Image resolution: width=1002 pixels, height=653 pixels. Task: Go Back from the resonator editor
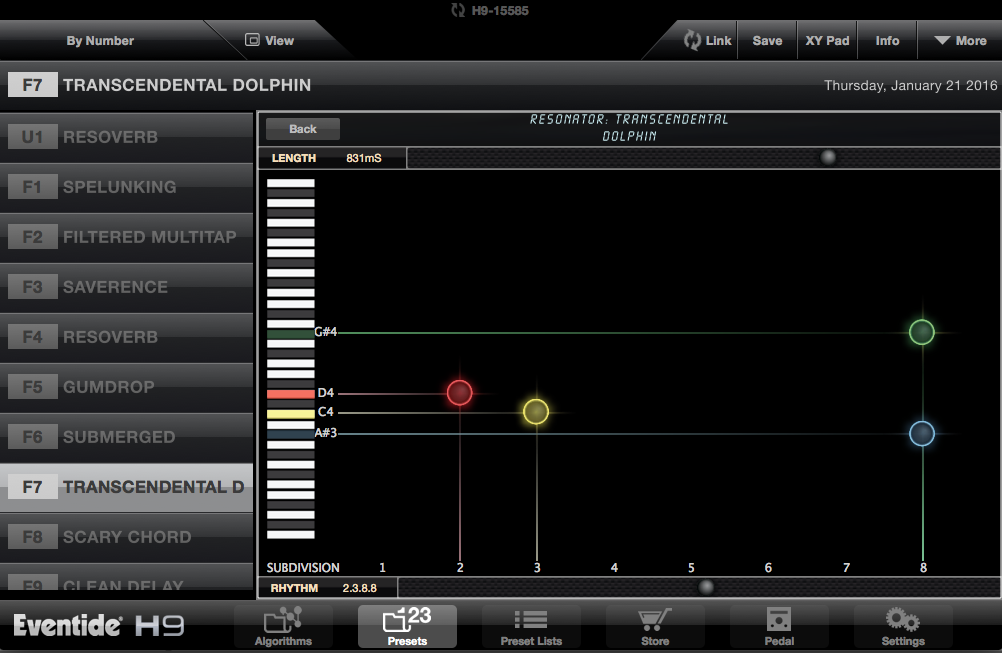[x=302, y=129]
